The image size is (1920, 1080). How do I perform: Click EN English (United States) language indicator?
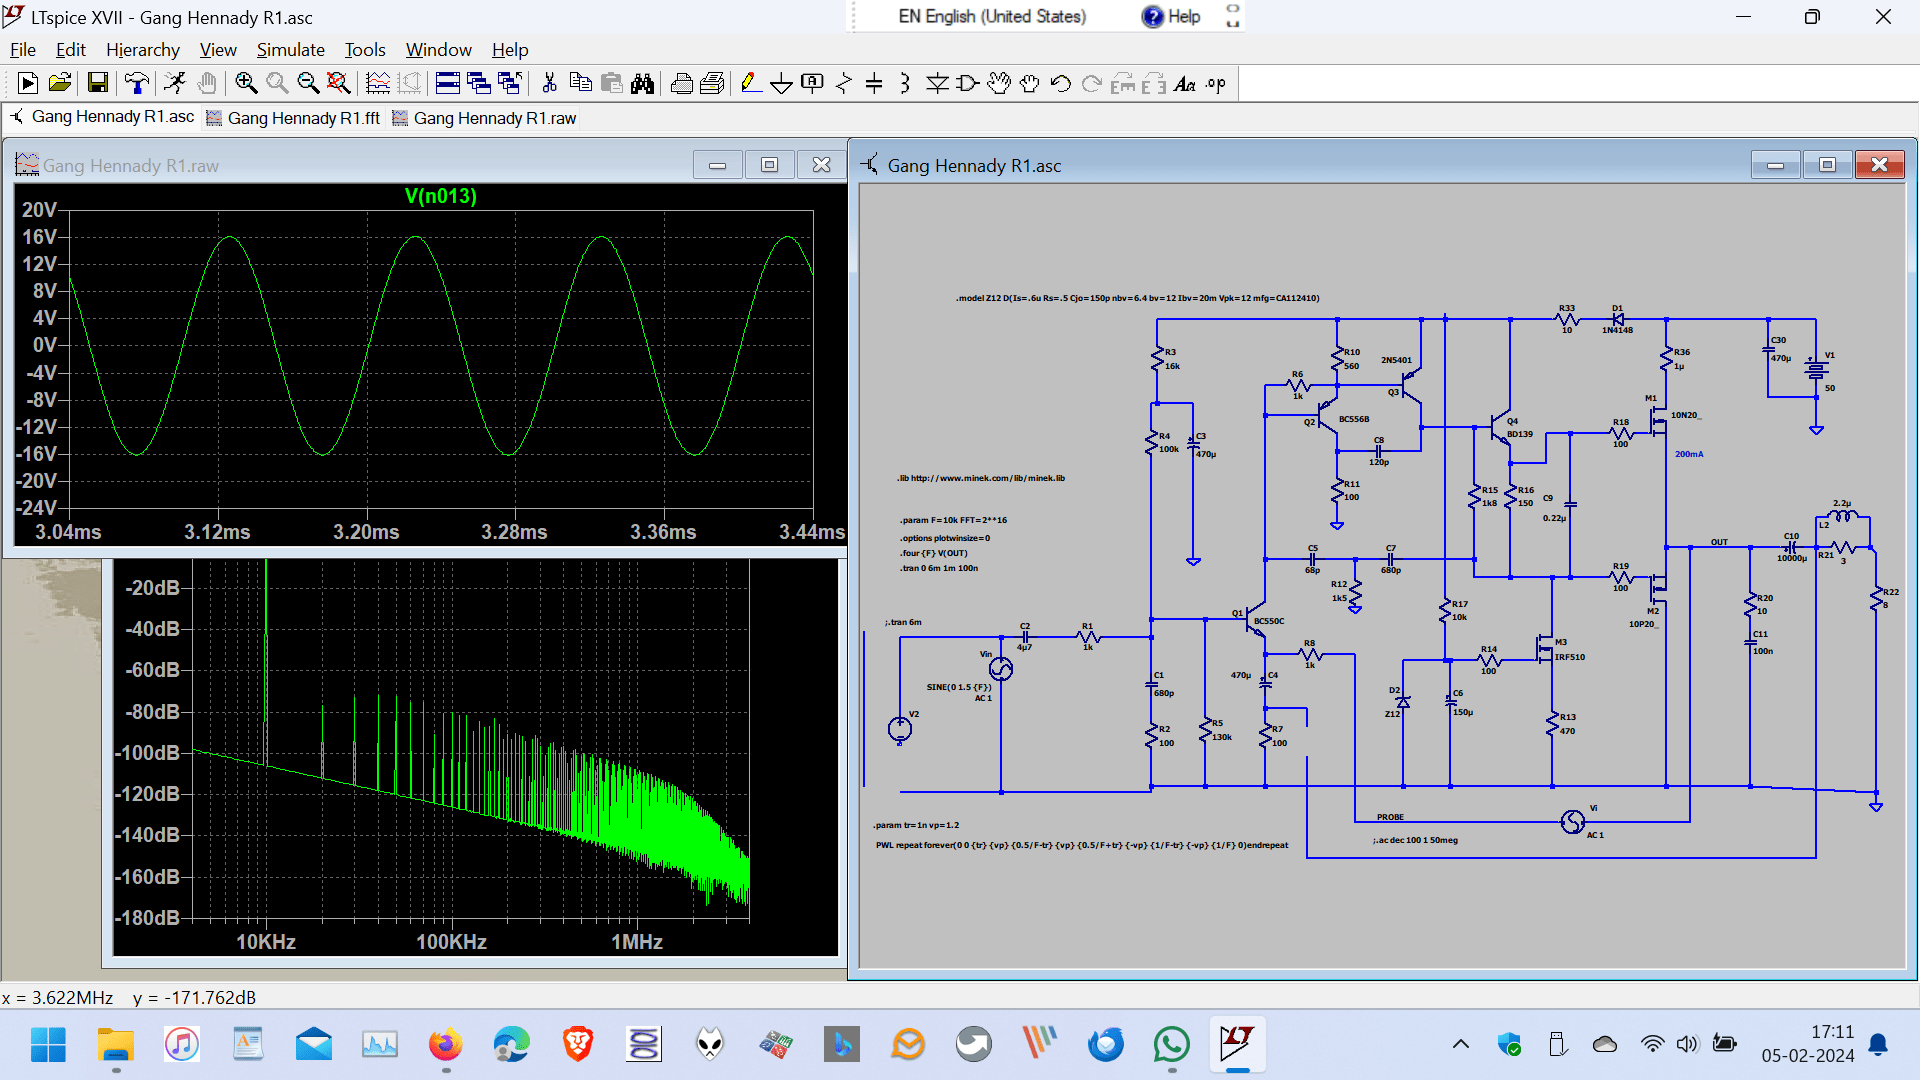991,16
